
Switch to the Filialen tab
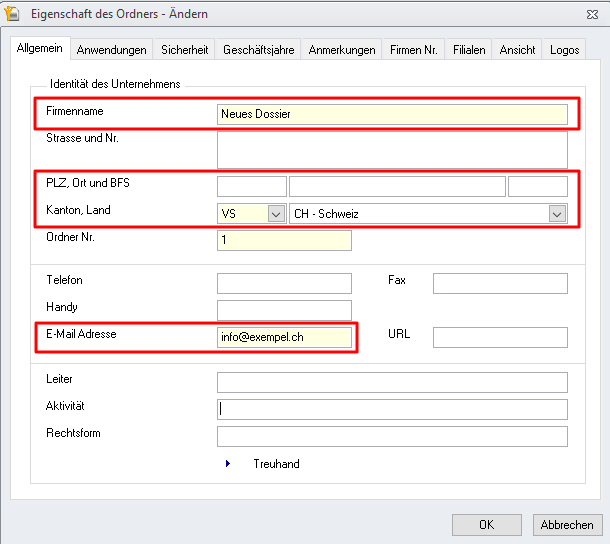pos(469,50)
